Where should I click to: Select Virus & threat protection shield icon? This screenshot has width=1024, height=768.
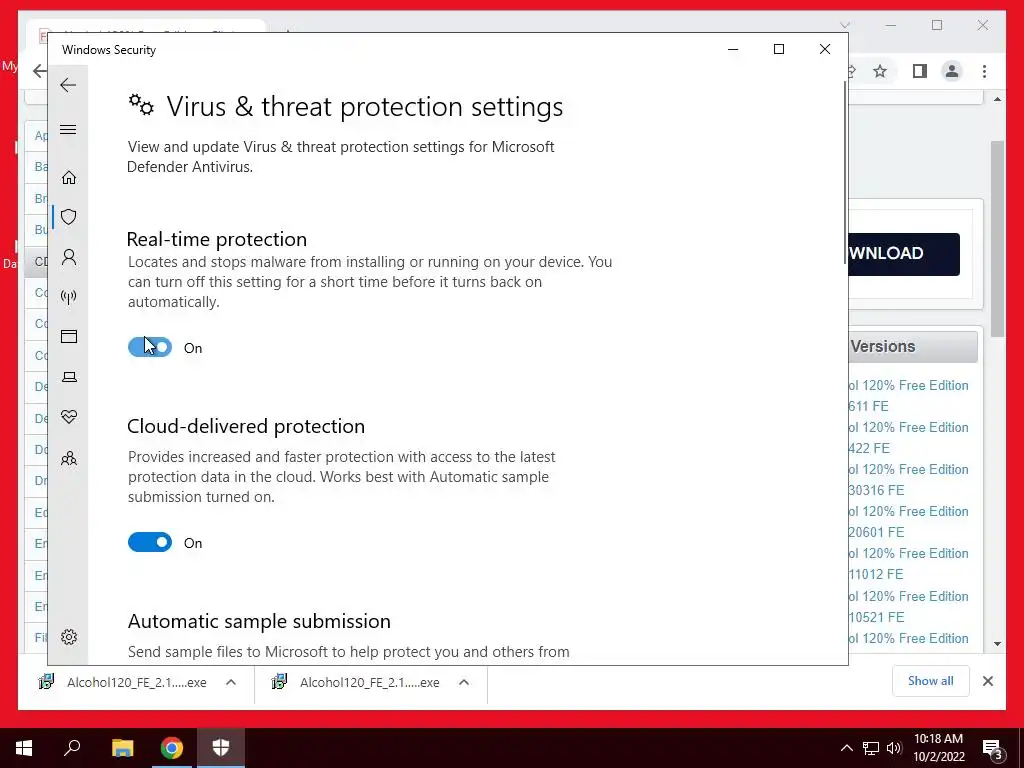(69, 217)
